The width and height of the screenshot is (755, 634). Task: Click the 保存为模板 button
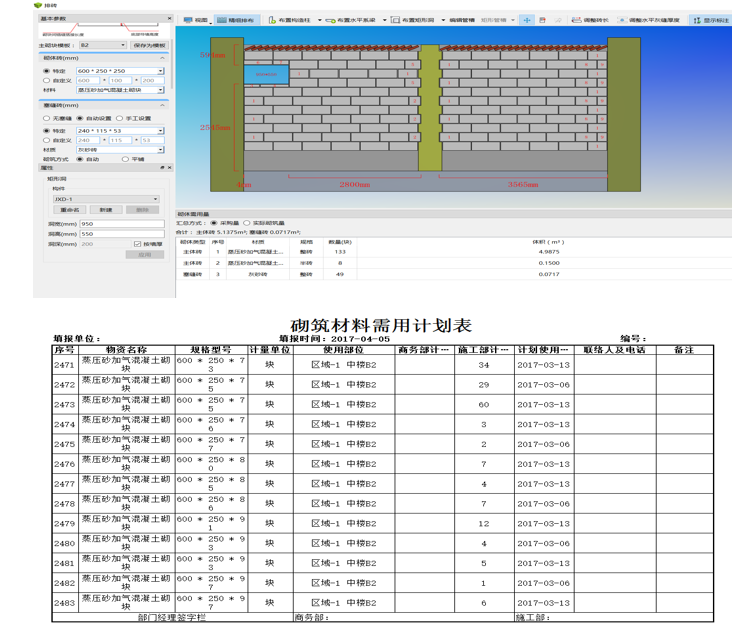point(149,45)
